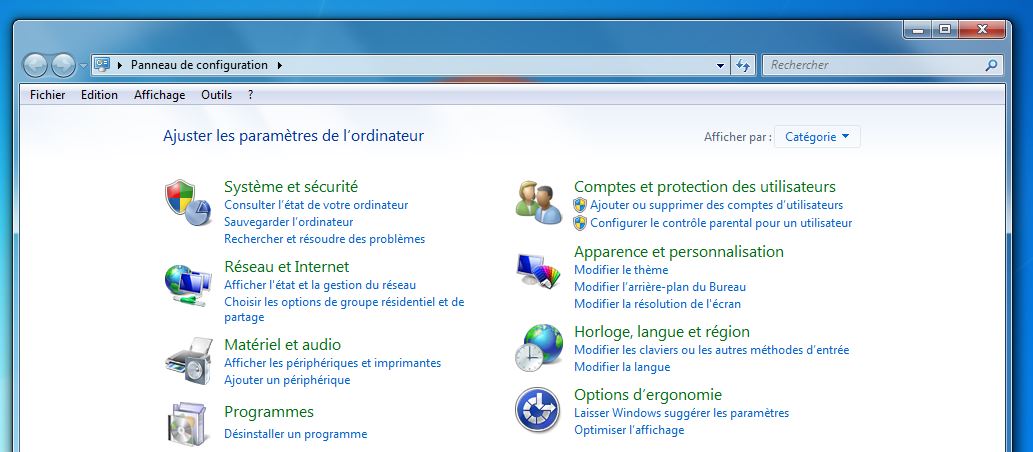The height and width of the screenshot is (452, 1033).
Task: Click the refresh button next to address bar
Action: coord(742,65)
